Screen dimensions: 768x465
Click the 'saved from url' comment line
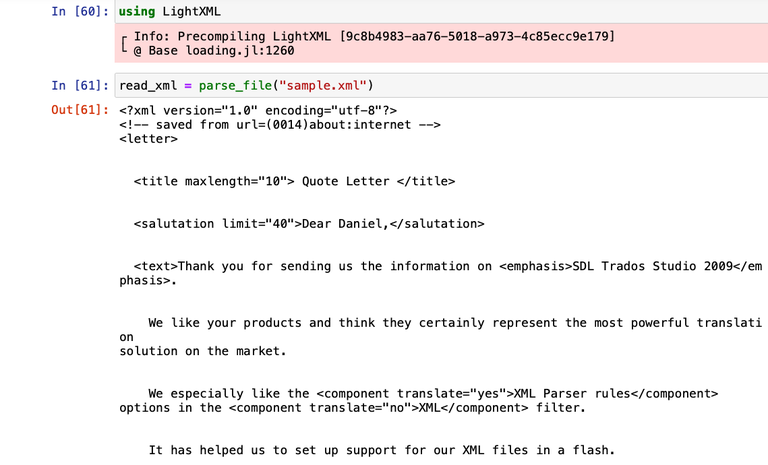(x=280, y=125)
